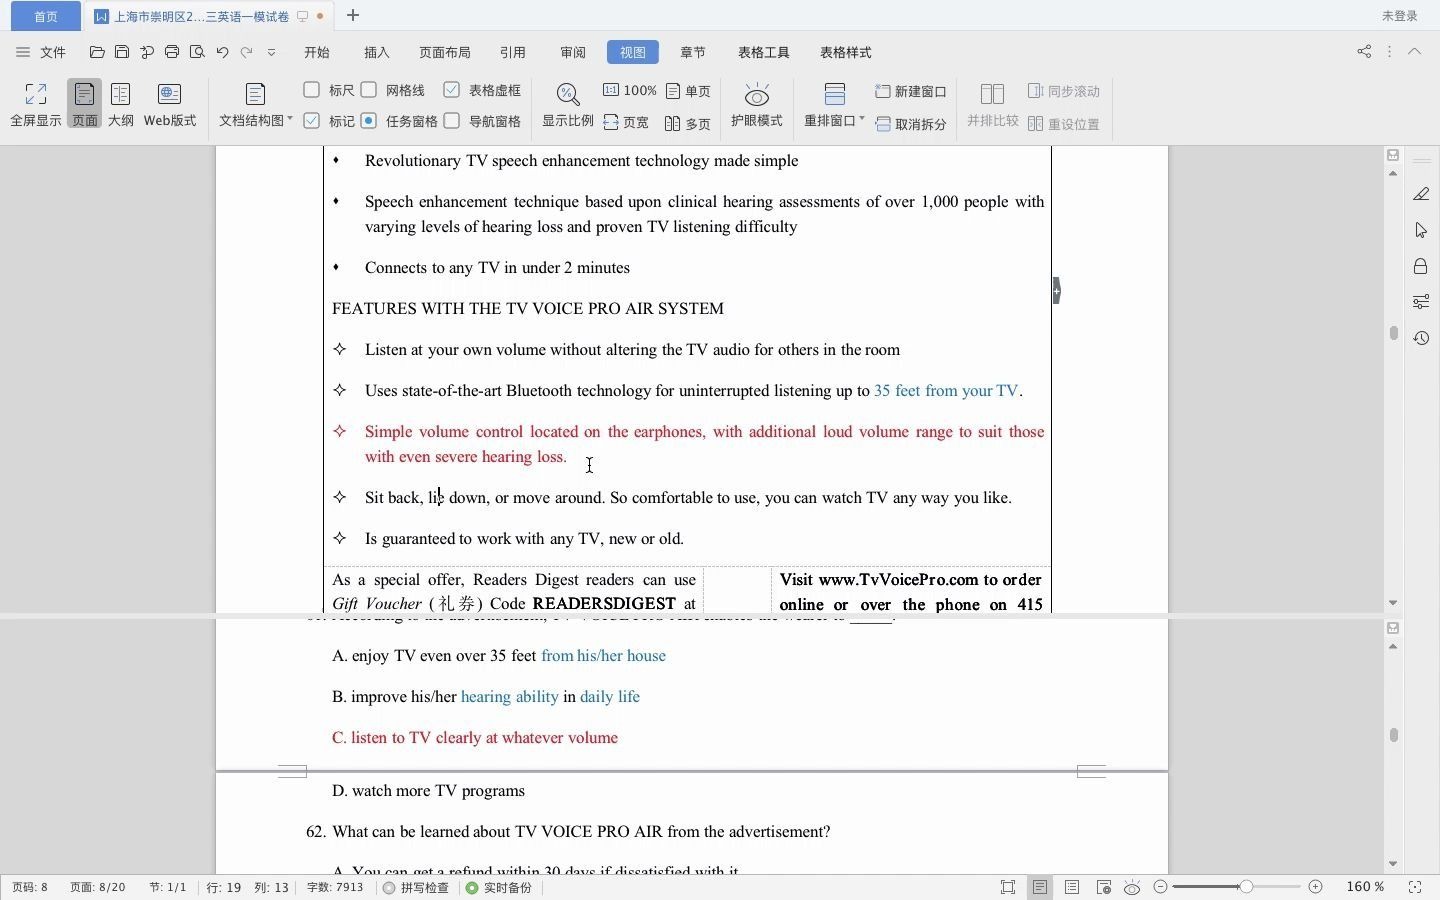Screen dimensions: 1440x900
Task: Select single page (单页) view
Action: click(x=688, y=91)
